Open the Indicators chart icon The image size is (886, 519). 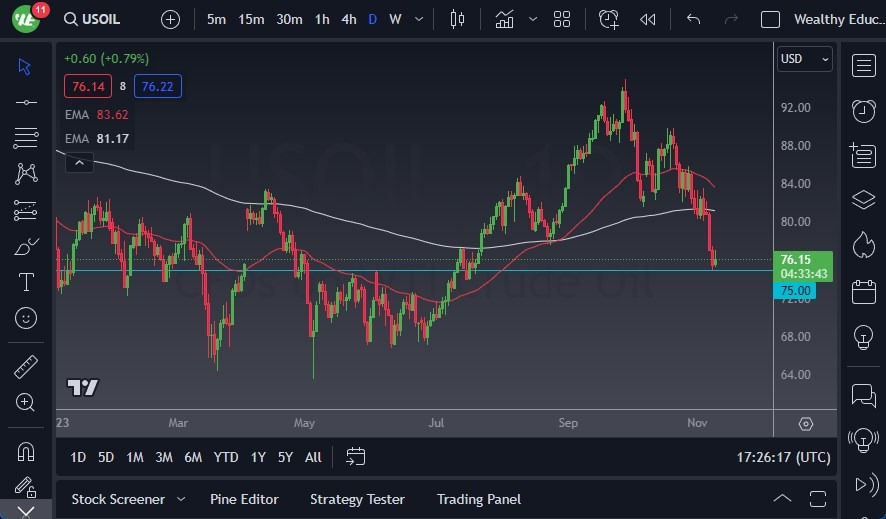(x=504, y=19)
